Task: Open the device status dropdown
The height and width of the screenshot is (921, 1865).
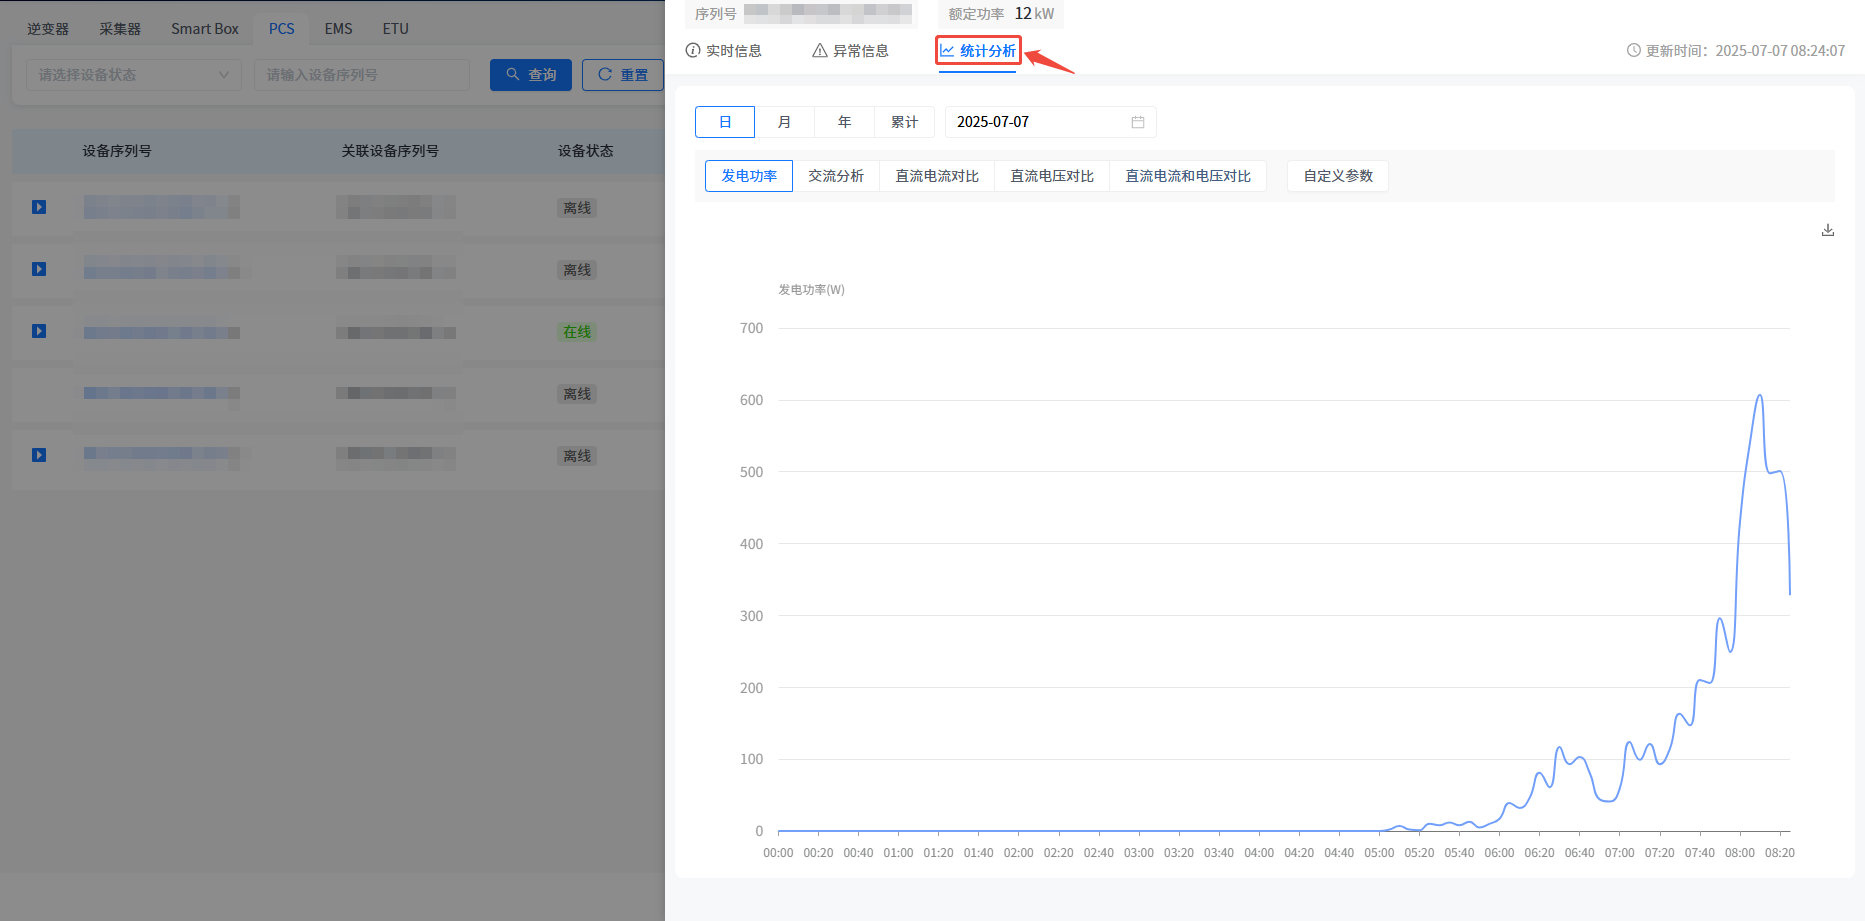Action: tap(133, 75)
